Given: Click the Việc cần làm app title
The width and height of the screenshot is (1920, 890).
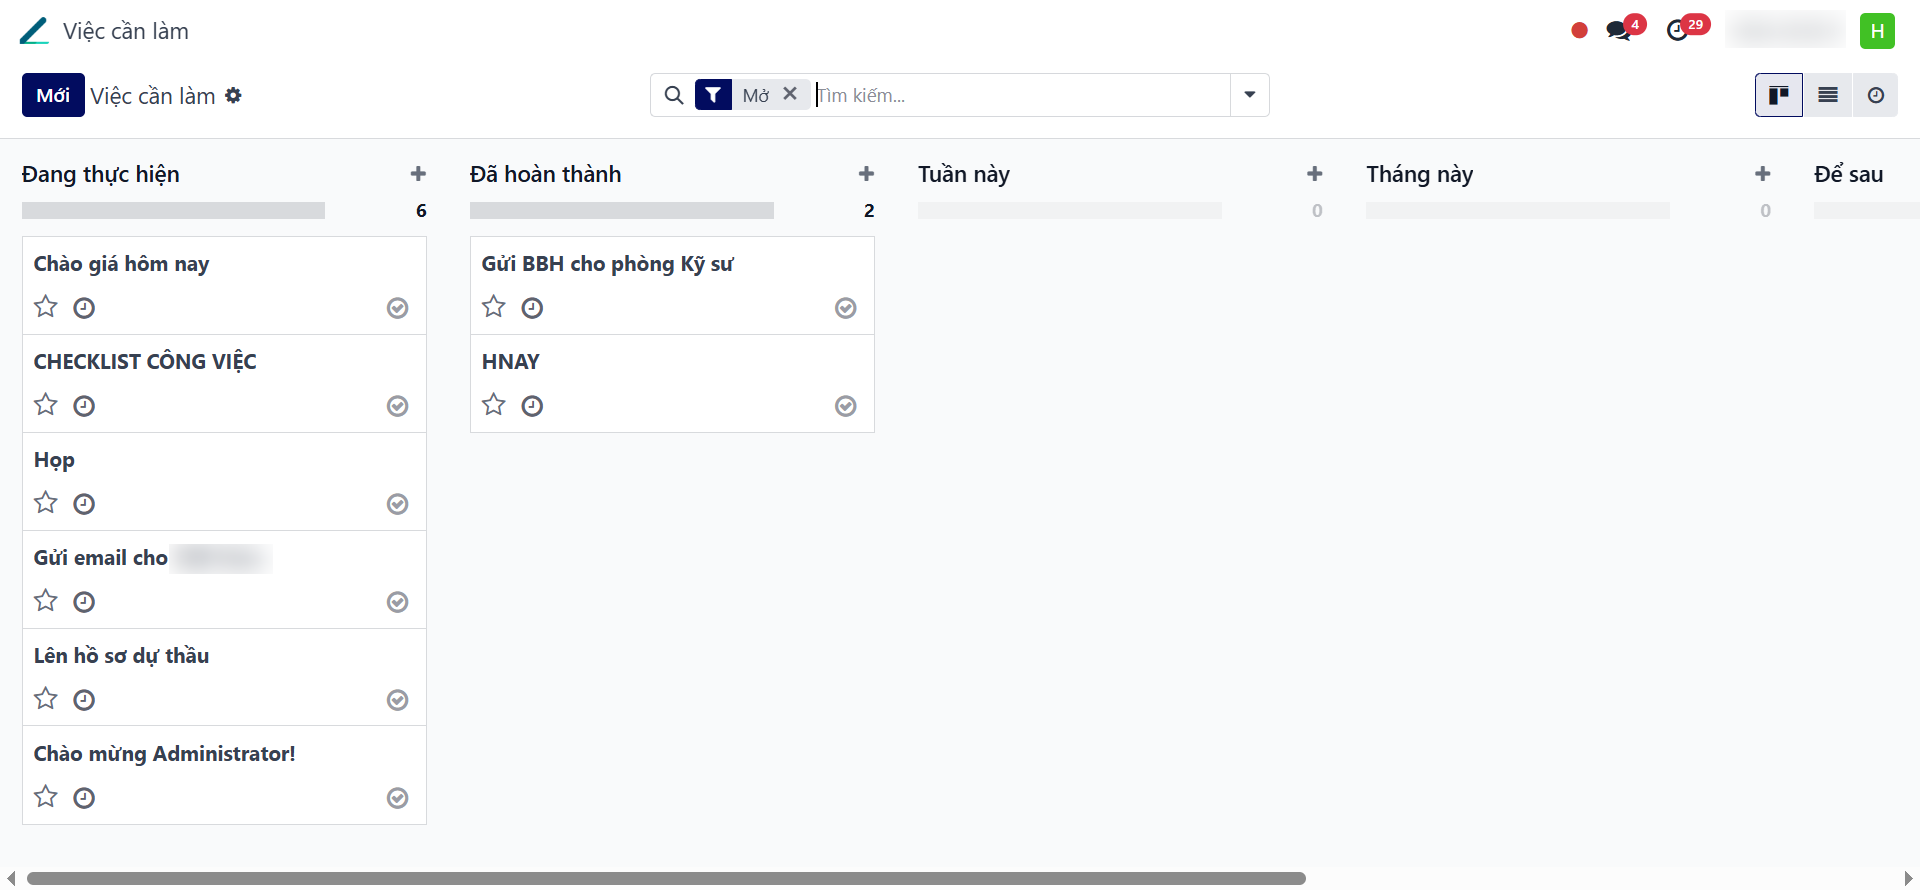Looking at the screenshot, I should (126, 31).
